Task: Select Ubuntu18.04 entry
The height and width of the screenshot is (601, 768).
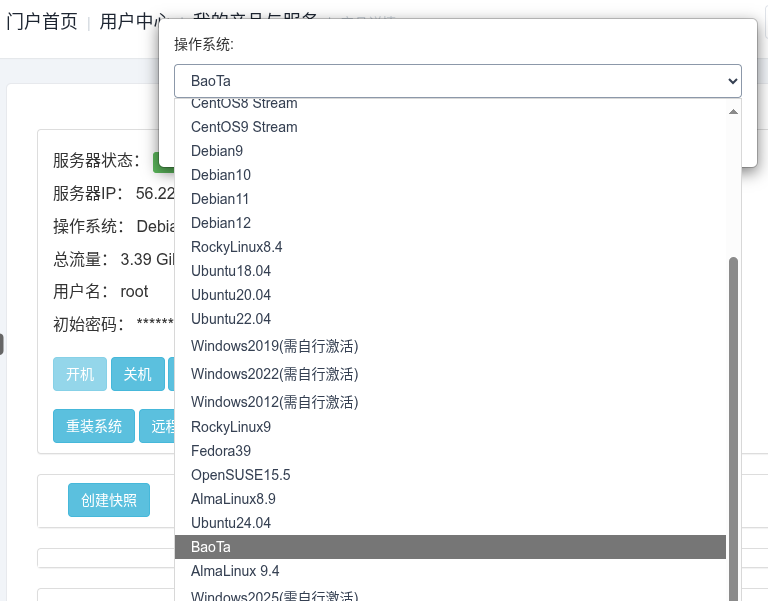Action: [450, 271]
